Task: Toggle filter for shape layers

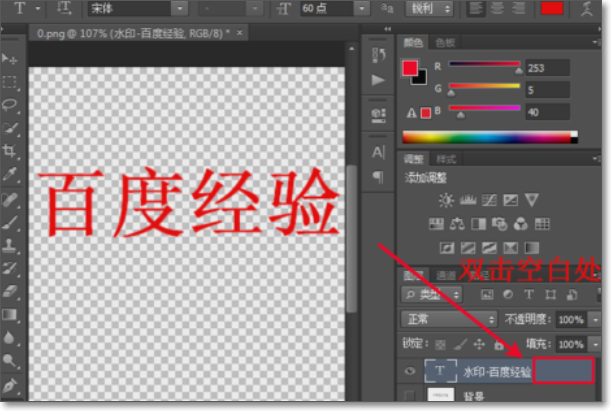Action: click(550, 295)
